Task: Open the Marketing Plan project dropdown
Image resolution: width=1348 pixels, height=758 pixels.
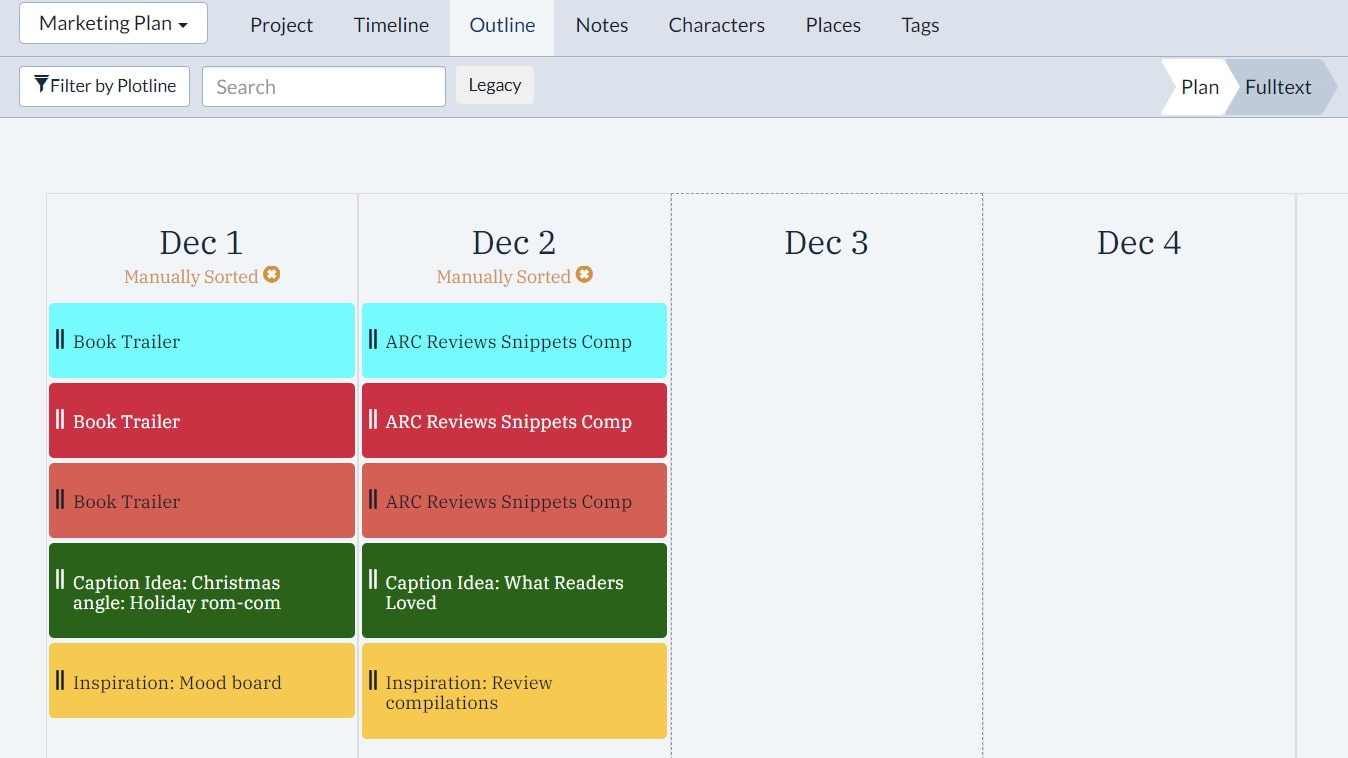Action: (112, 23)
